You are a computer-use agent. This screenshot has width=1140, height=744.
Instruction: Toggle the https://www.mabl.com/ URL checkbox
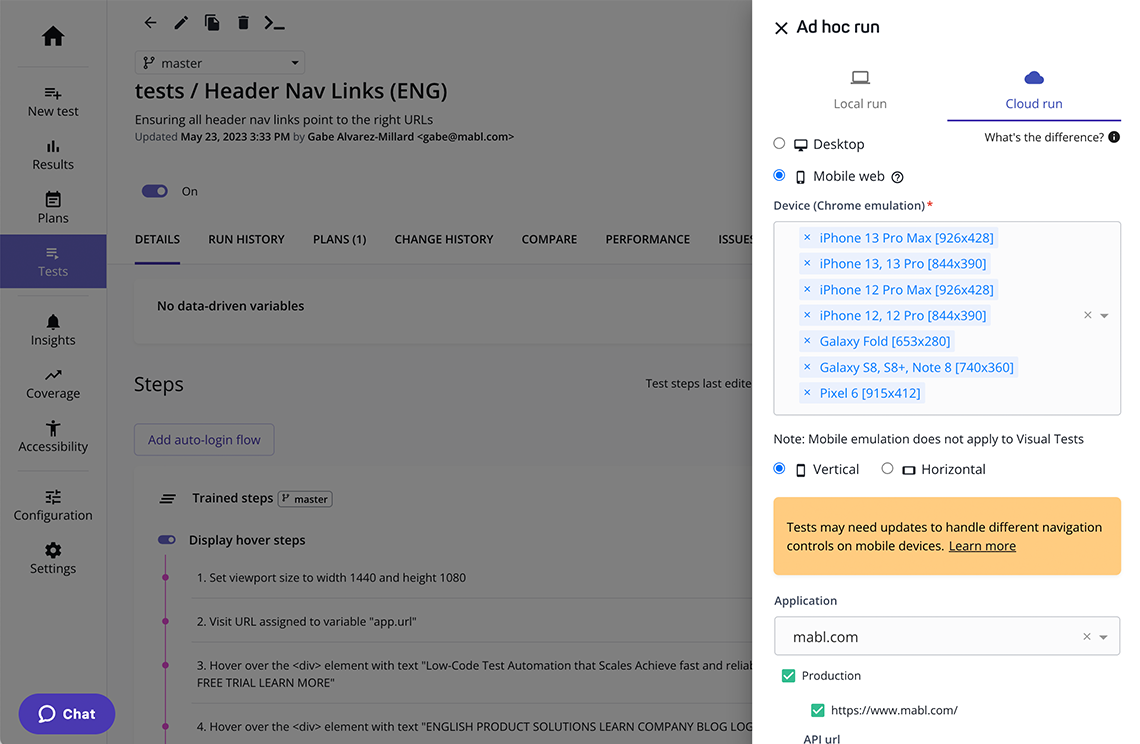(x=818, y=710)
